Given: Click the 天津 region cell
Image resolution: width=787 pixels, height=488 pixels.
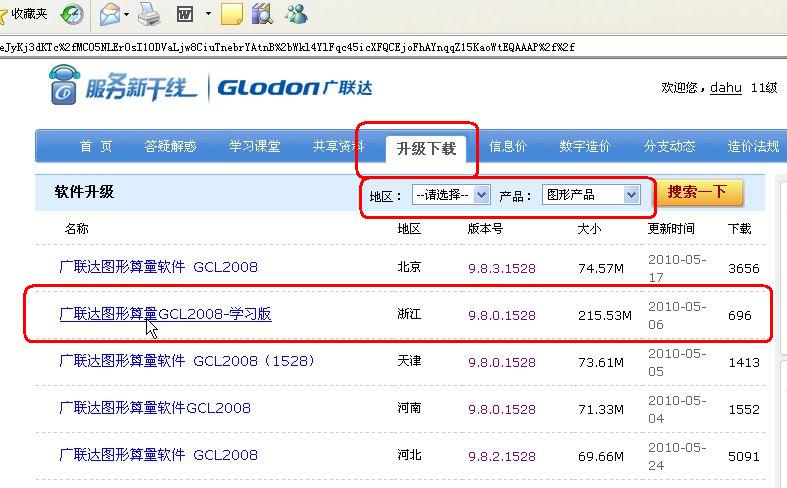Looking at the screenshot, I should tap(409, 361).
